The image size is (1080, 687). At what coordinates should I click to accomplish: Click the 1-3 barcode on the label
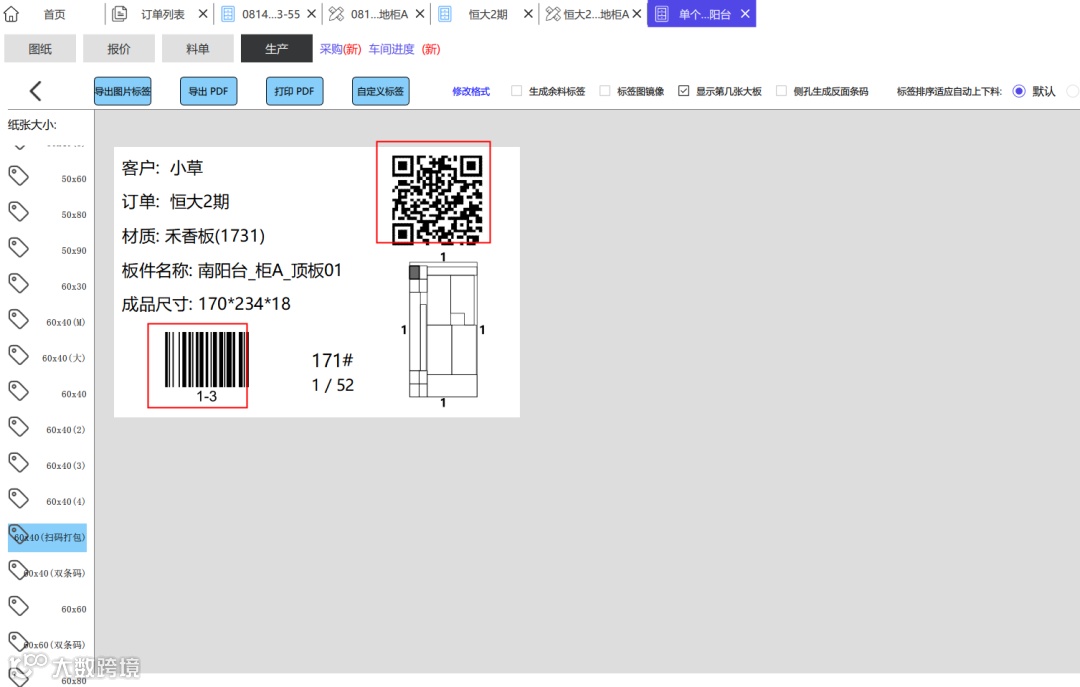(206, 367)
